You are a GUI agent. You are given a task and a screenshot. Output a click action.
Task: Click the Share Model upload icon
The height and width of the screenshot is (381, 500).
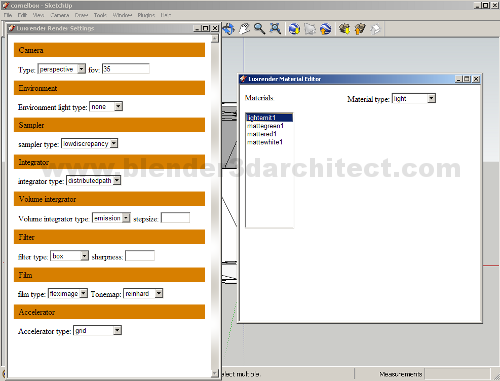[360, 29]
